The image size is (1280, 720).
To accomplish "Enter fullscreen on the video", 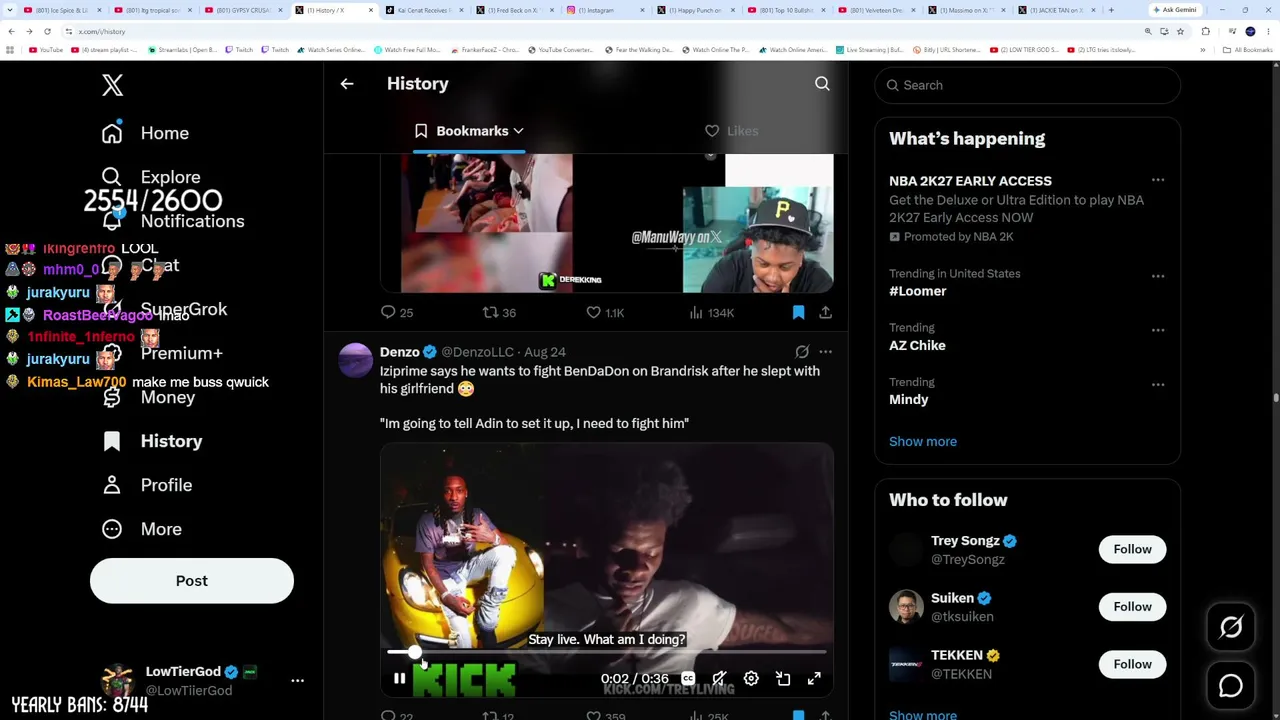I will coord(814,679).
